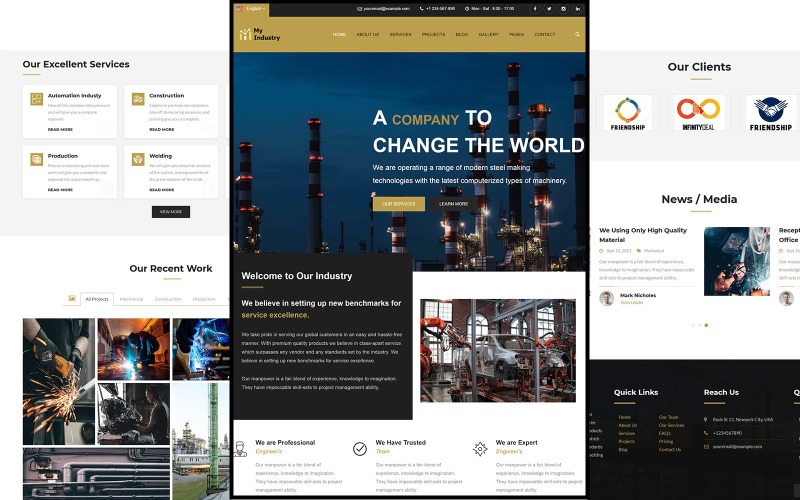The width and height of the screenshot is (800, 500).
Task: Click Contact Us in footer Quick Links
Action: click(x=670, y=449)
